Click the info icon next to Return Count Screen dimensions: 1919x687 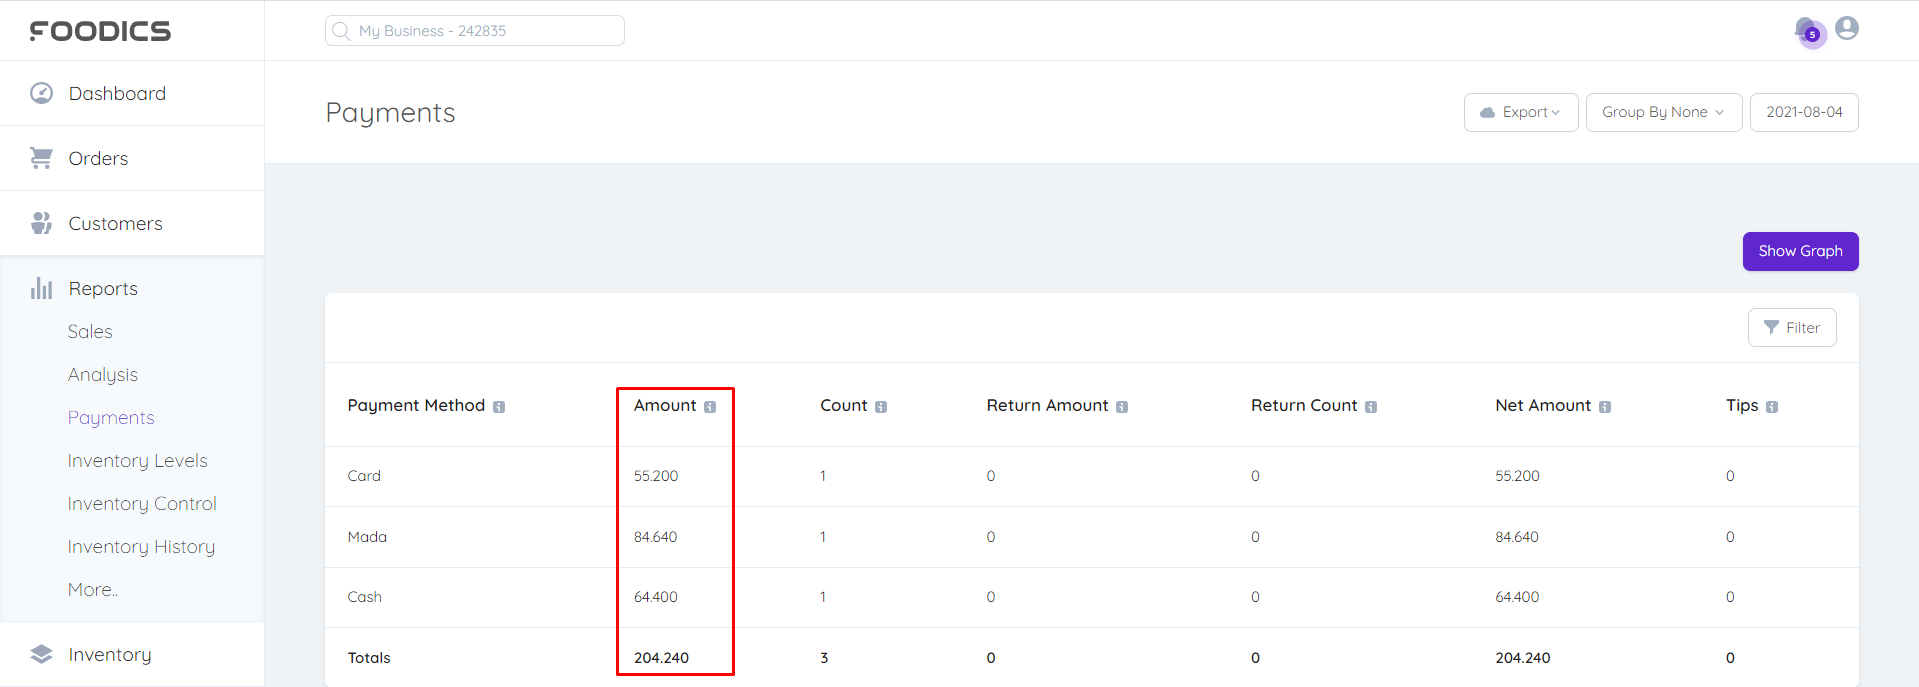[1371, 407]
